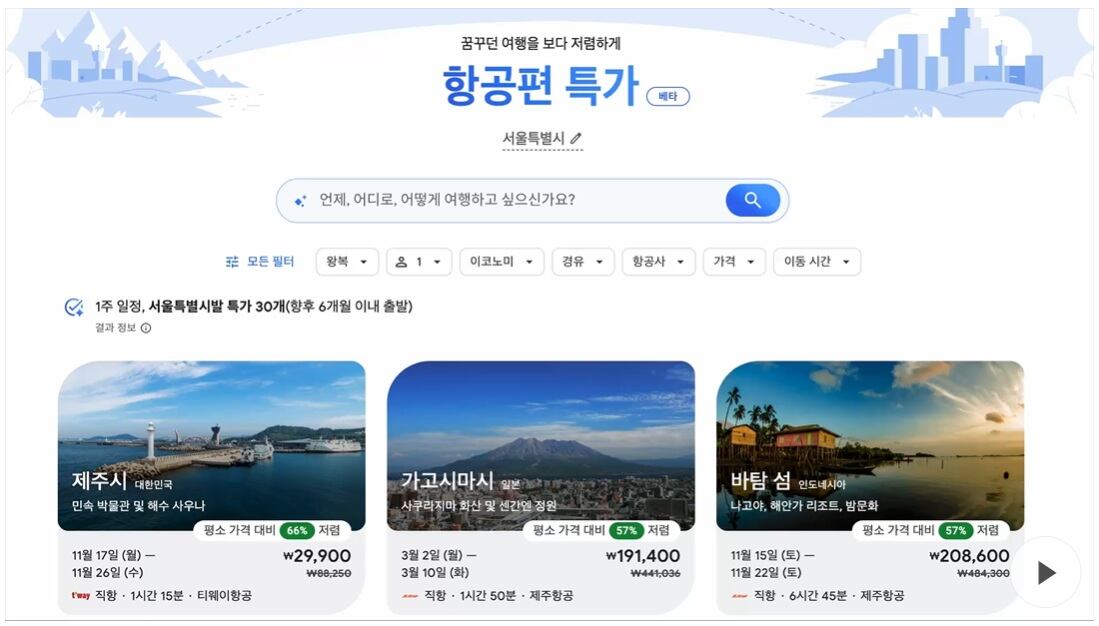Click the info icon next to 결과 정보

click(146, 327)
